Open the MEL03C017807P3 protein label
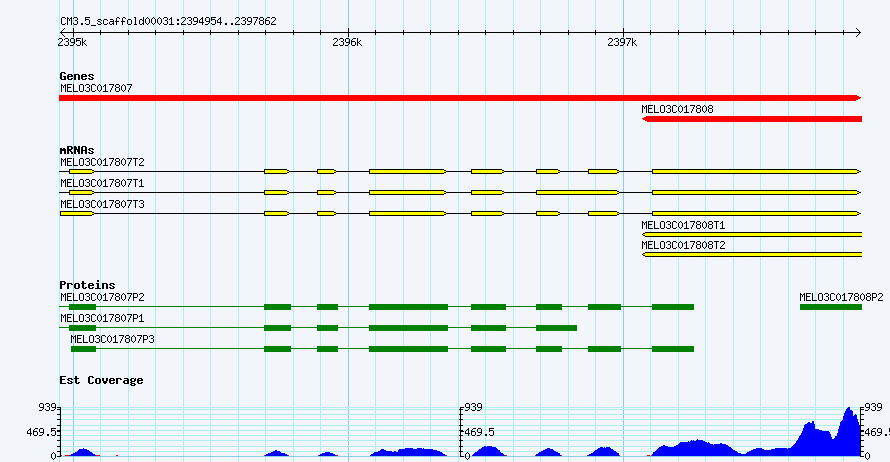This screenshot has height=462, width=890. [x=112, y=339]
